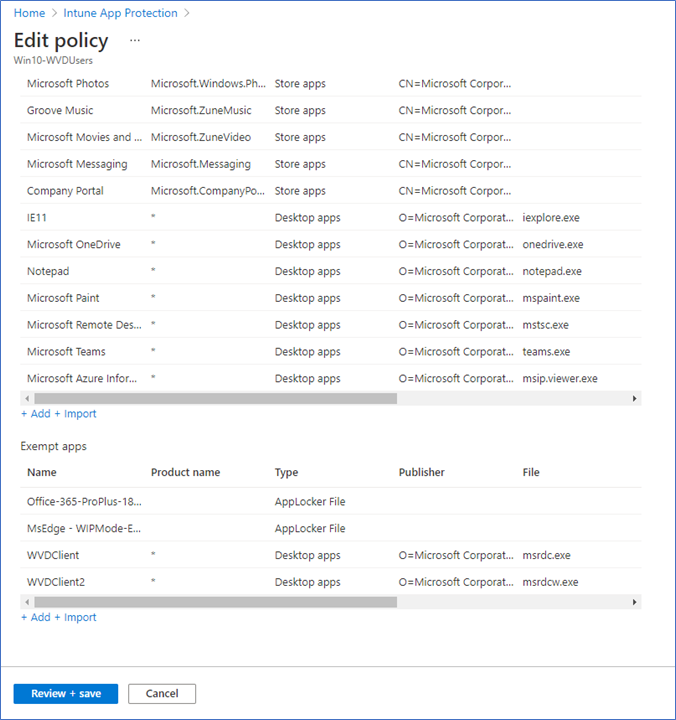Click Win10-WVDUsers policy subtitle

click(53, 60)
